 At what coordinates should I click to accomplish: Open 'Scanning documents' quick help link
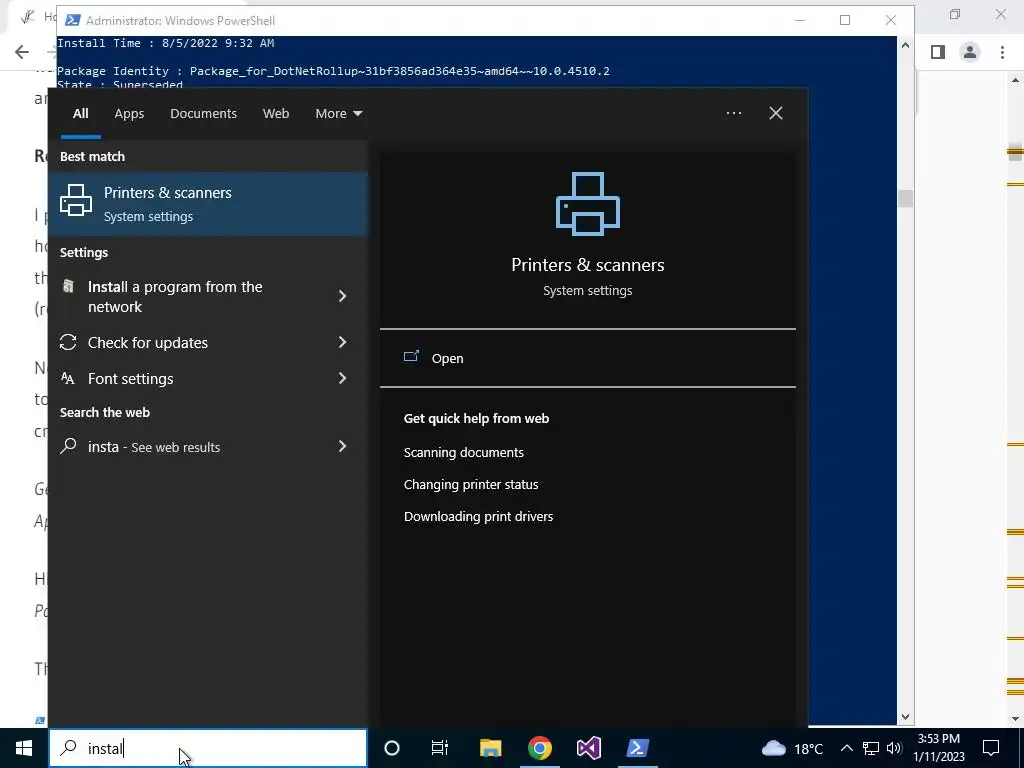pos(464,453)
